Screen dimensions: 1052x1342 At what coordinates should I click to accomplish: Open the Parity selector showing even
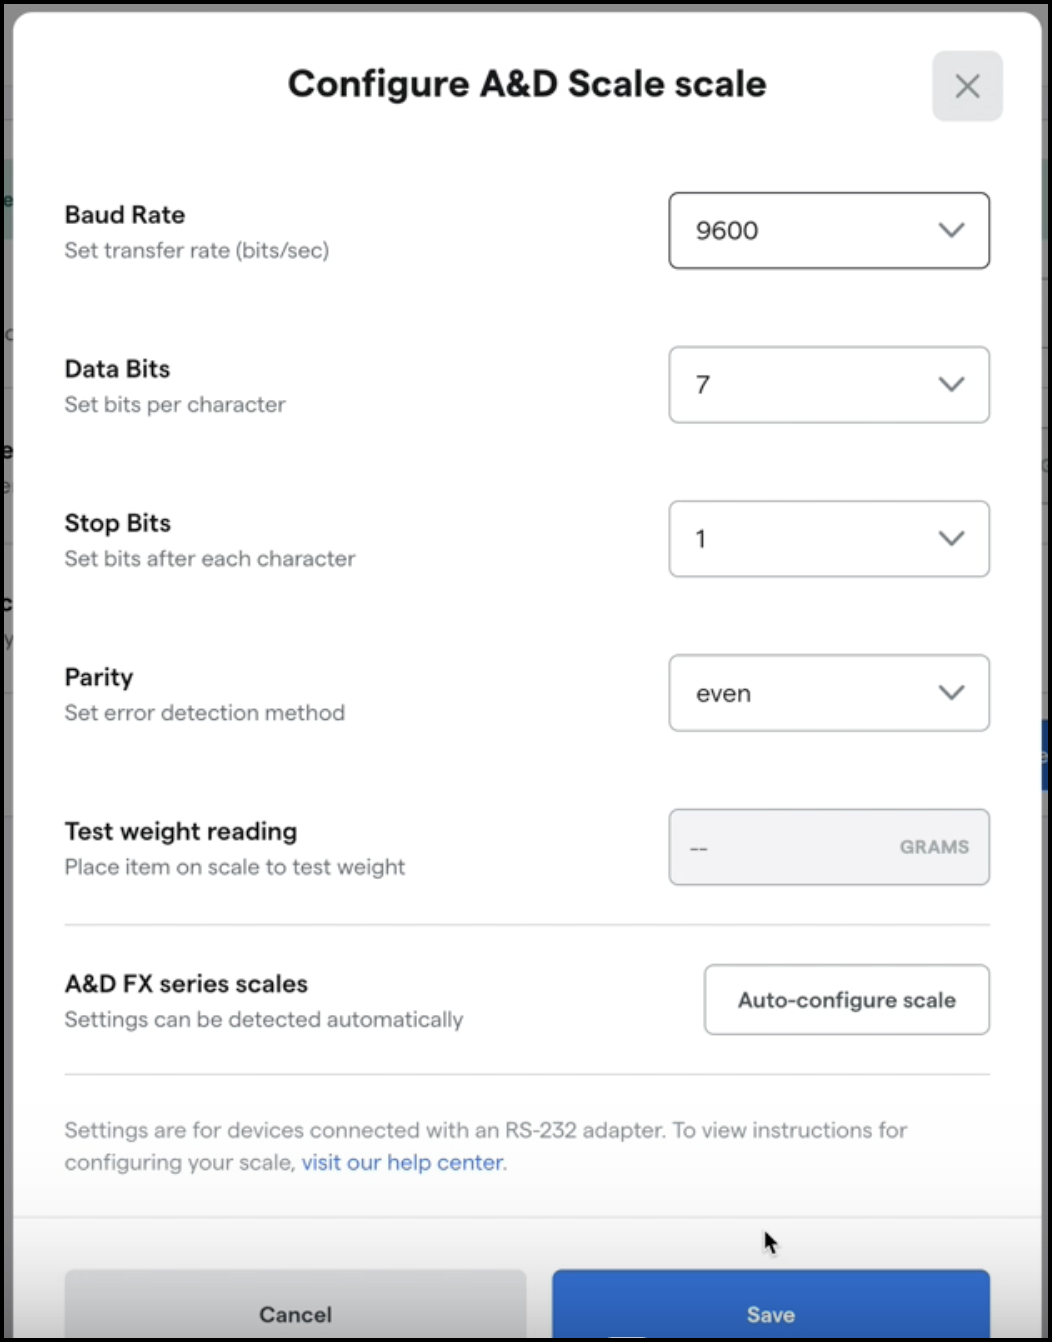point(829,693)
